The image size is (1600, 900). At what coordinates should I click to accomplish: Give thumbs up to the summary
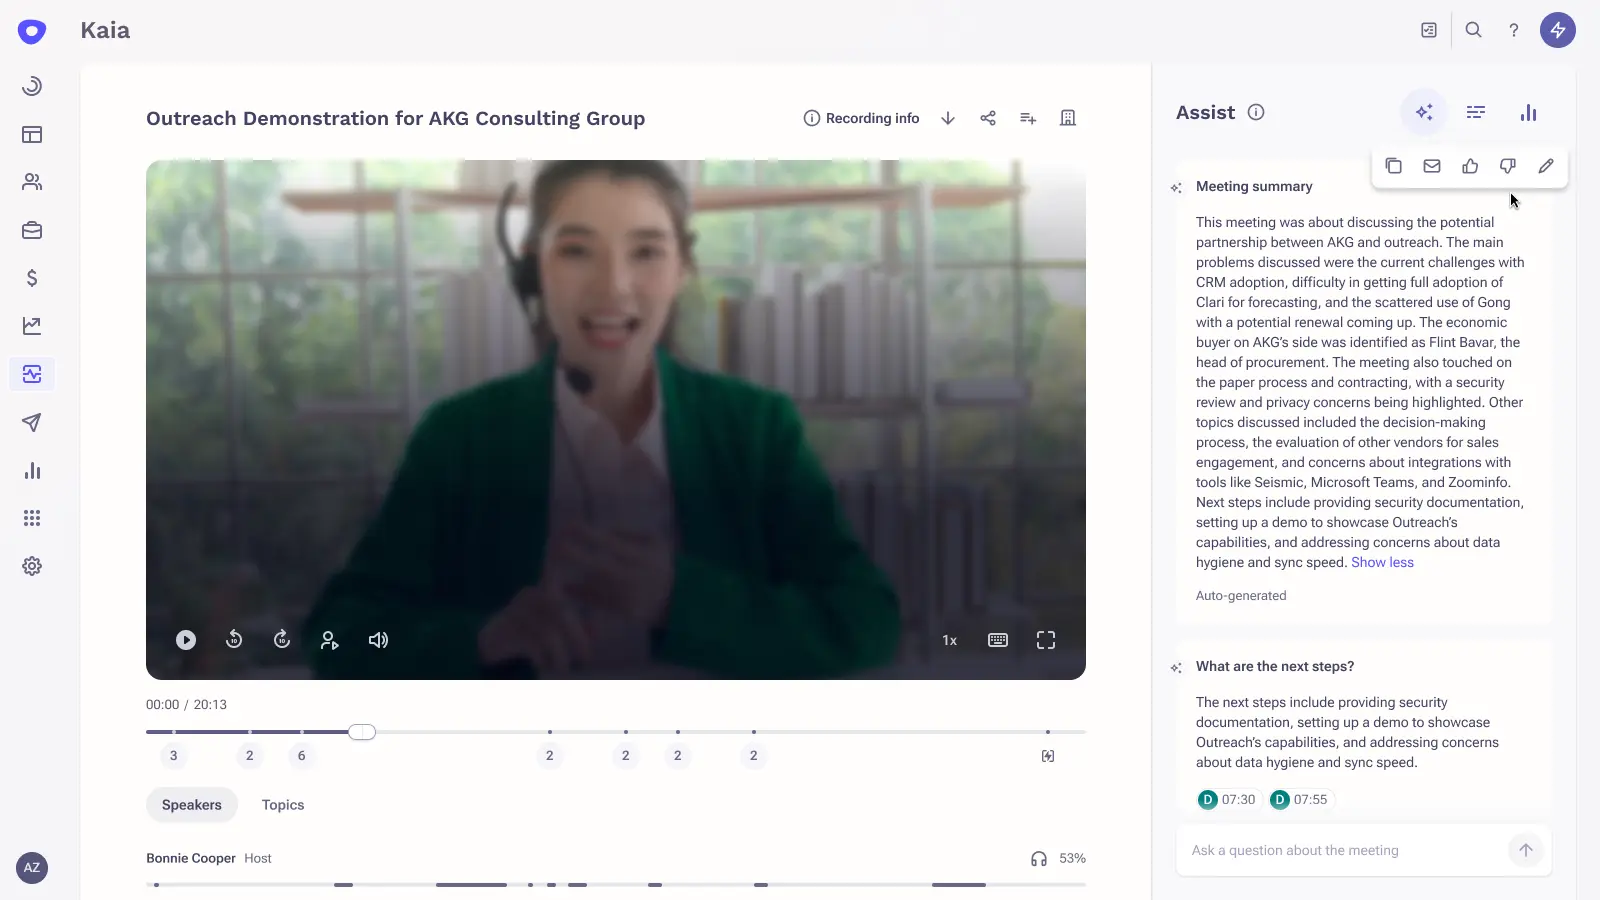tap(1470, 166)
